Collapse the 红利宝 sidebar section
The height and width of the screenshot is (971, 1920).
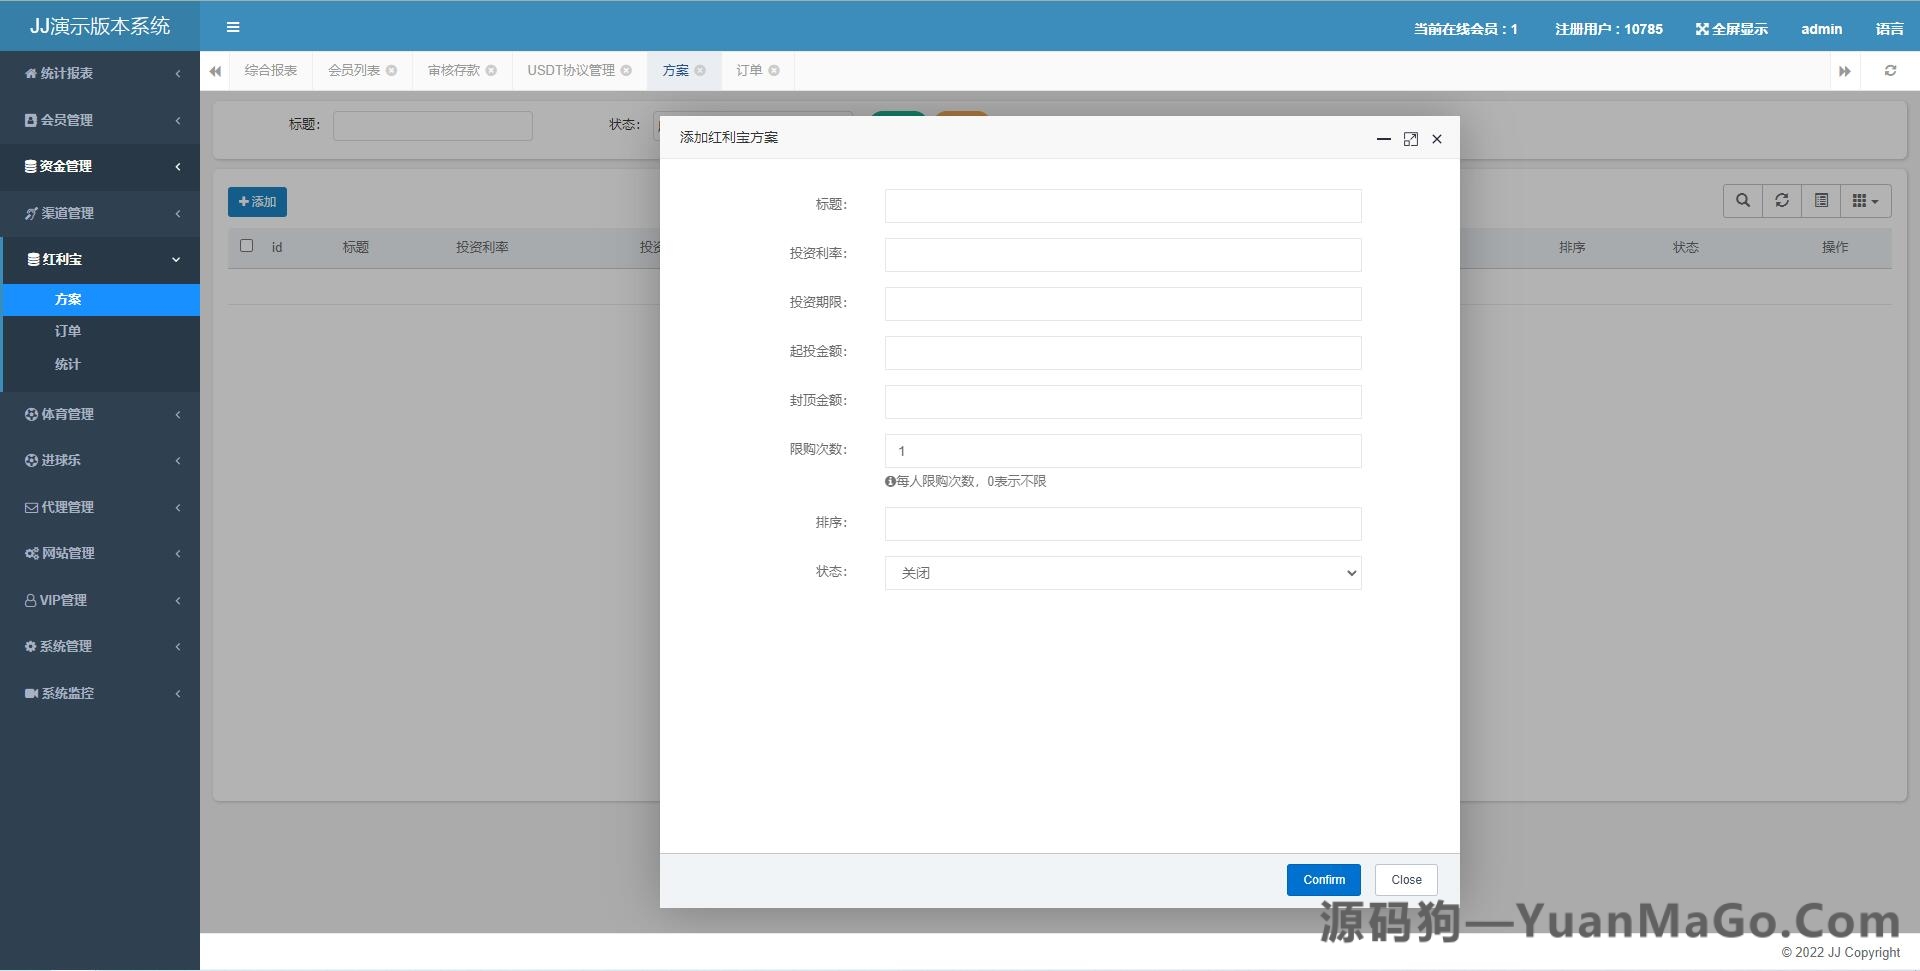[x=100, y=259]
